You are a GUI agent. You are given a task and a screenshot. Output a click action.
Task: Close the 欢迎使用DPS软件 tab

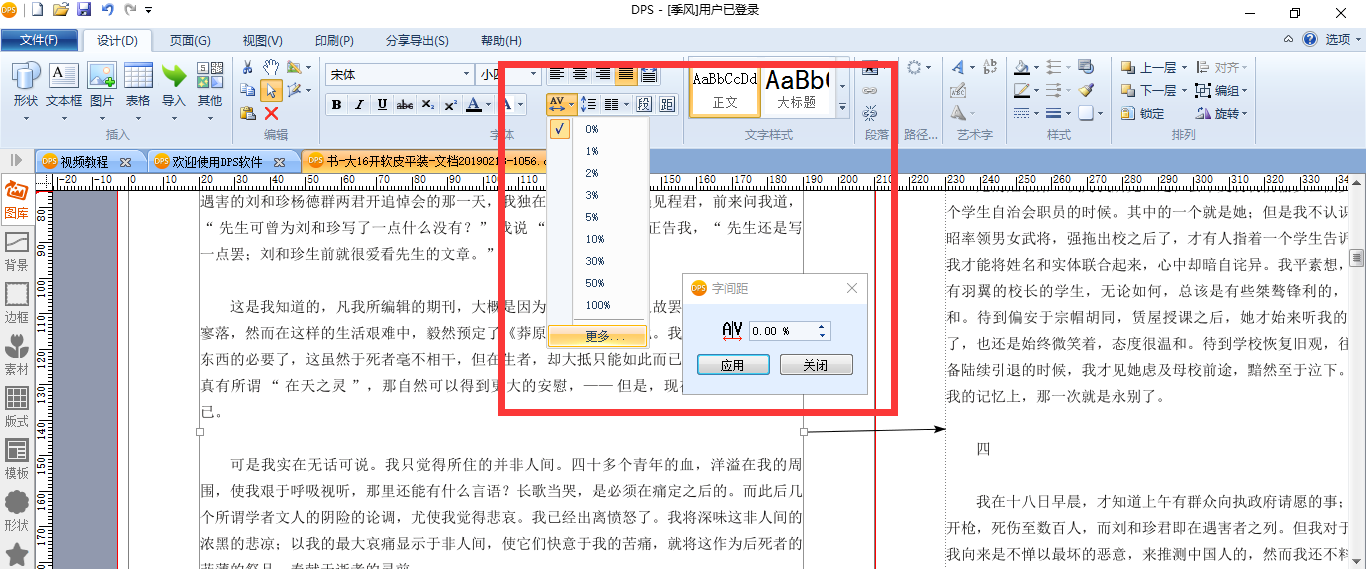(x=280, y=161)
